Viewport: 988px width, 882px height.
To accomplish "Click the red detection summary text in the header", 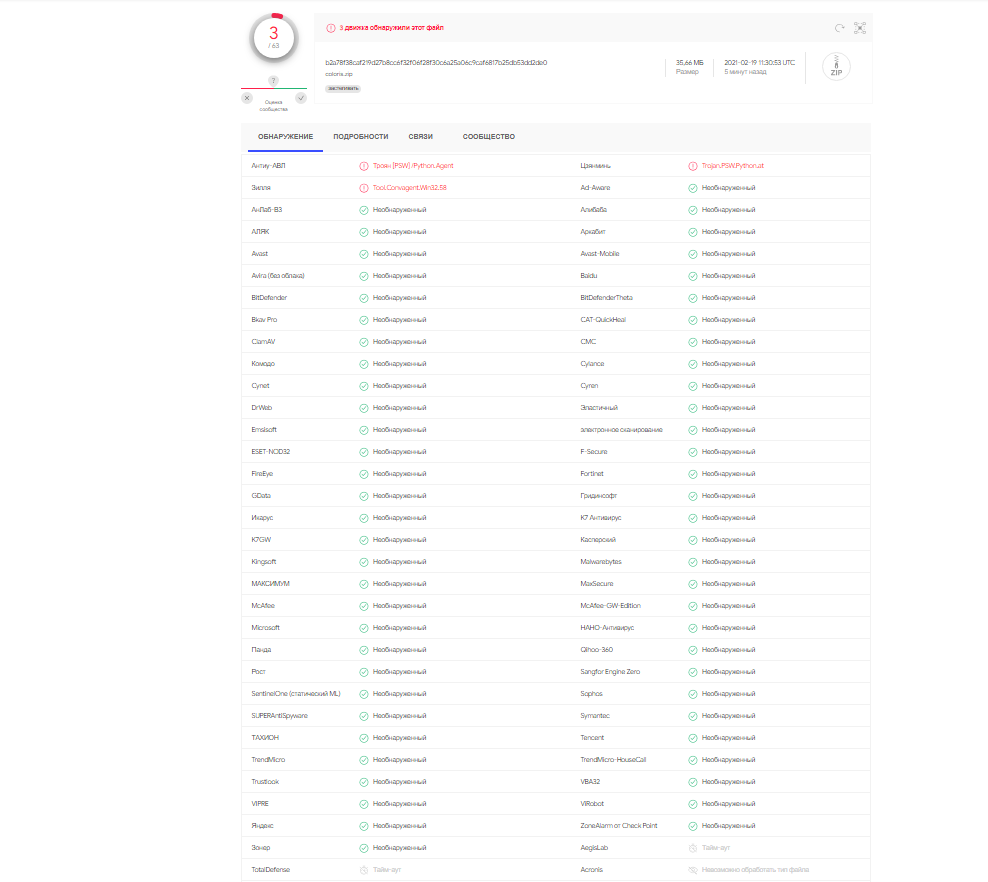I will click(x=391, y=28).
